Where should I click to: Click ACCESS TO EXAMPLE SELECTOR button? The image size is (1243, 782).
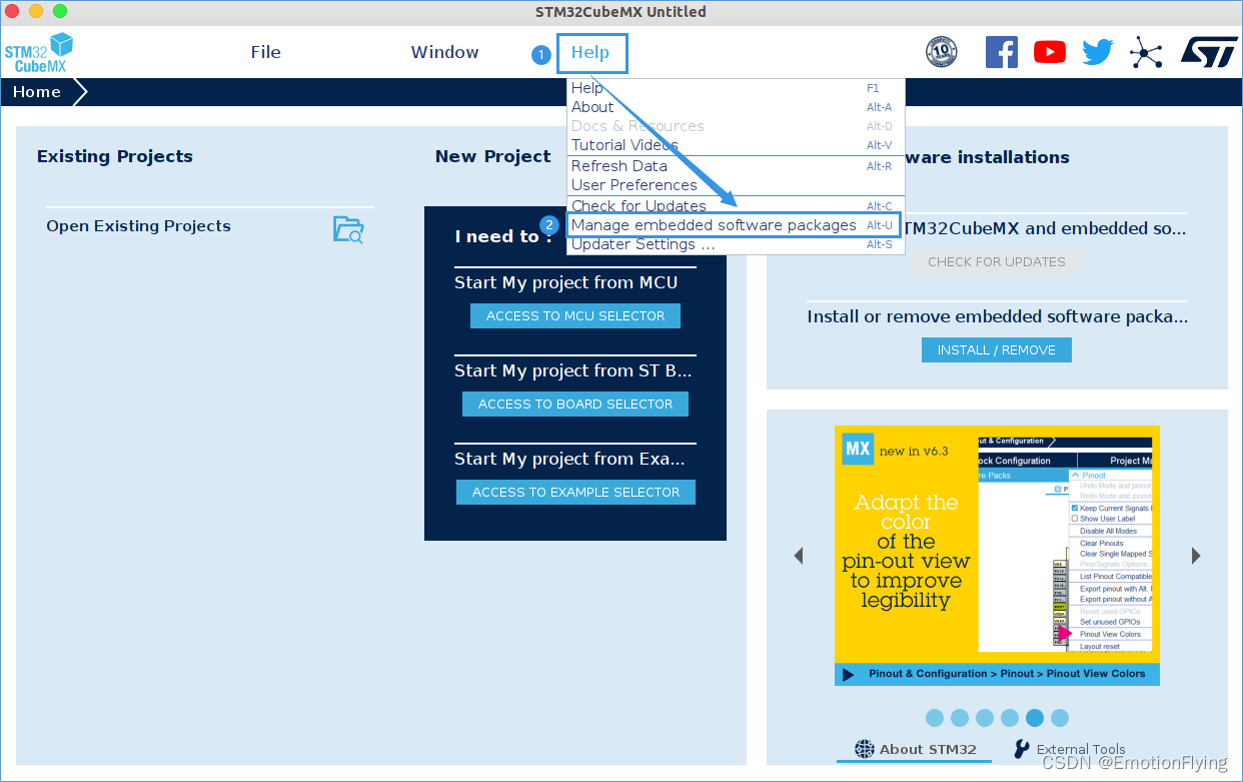(x=576, y=492)
